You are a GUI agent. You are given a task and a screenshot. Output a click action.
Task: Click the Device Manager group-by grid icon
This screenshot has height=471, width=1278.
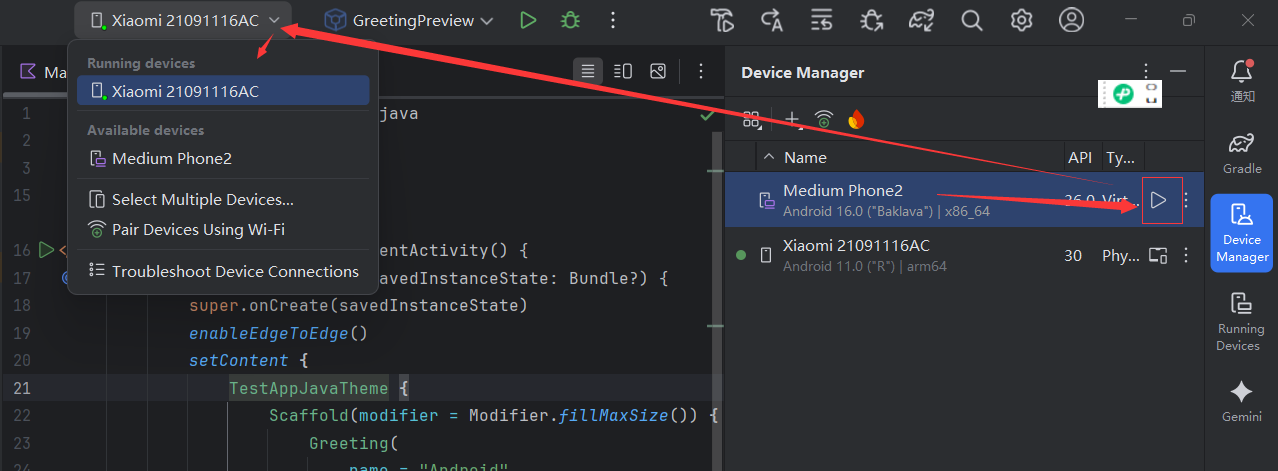coord(751,119)
